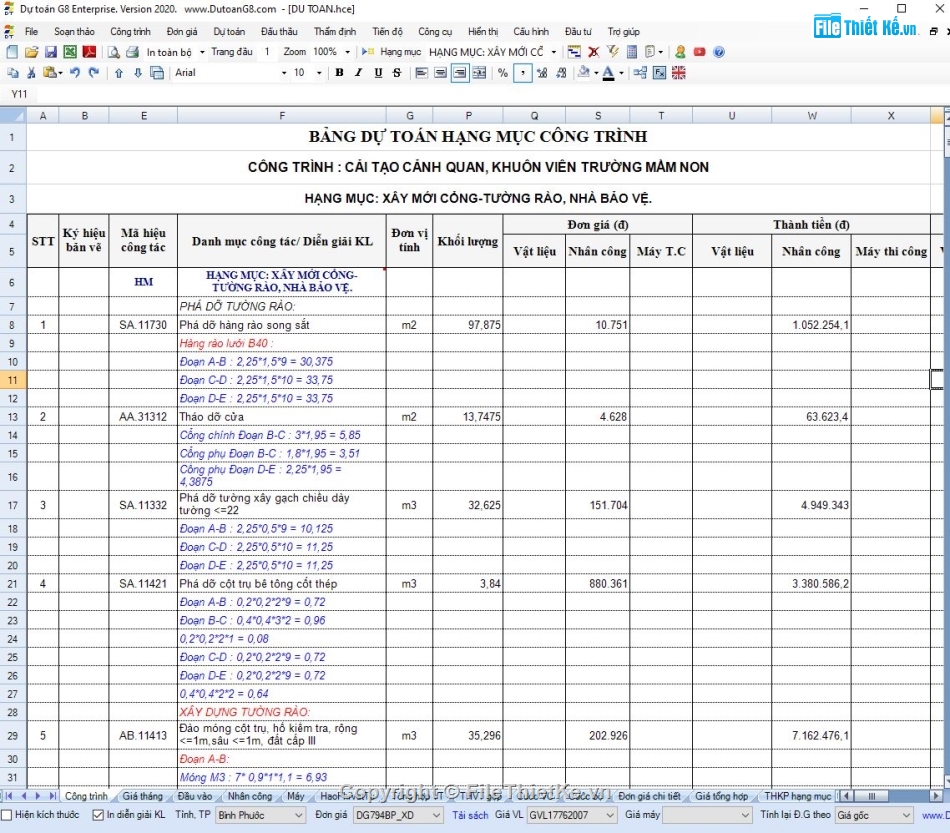Open print preview magnifier icon
950x833 pixels.
coord(113,52)
